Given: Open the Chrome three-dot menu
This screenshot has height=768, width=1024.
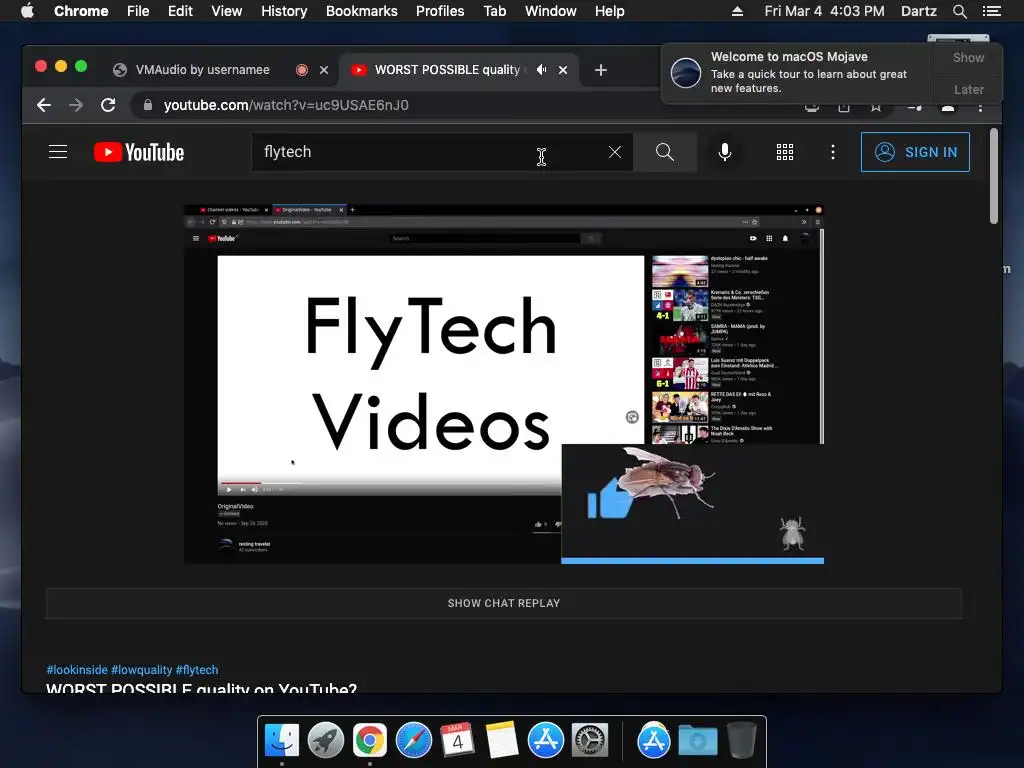Looking at the screenshot, I should [x=980, y=107].
